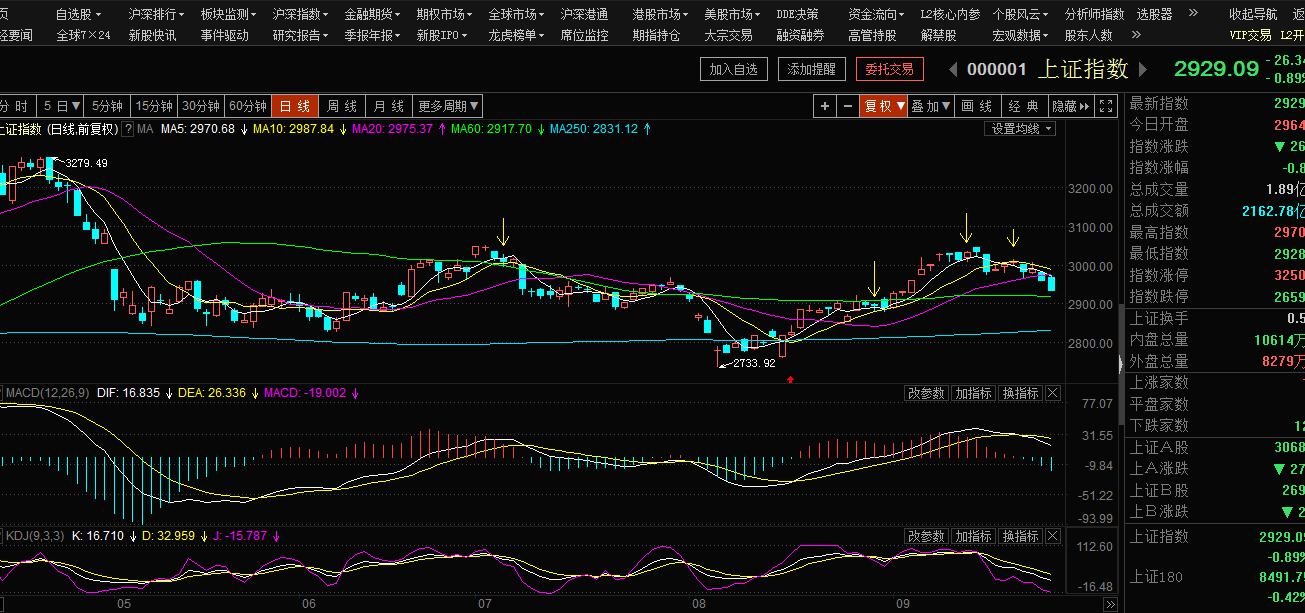Open the 设置均线 dropdown
The height and width of the screenshot is (613, 1305).
(1020, 129)
